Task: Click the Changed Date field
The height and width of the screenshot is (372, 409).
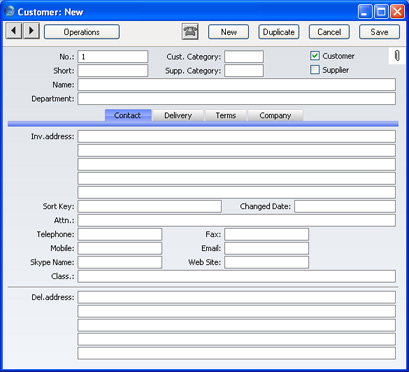Action: tap(345, 206)
